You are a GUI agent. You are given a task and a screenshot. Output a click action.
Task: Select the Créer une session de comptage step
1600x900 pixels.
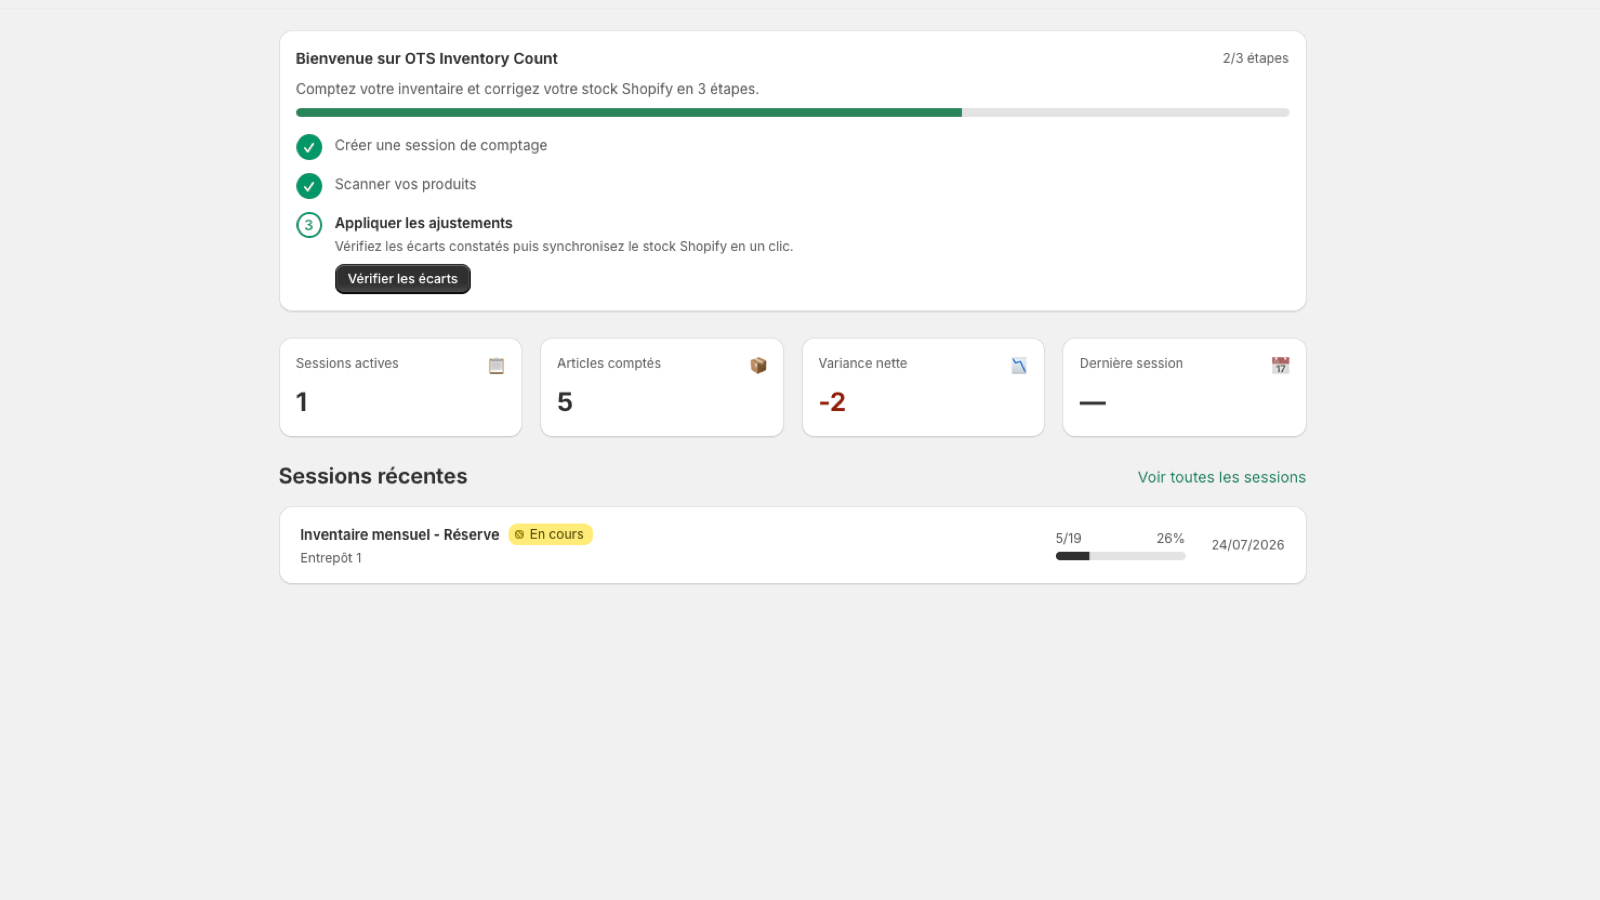click(x=441, y=145)
